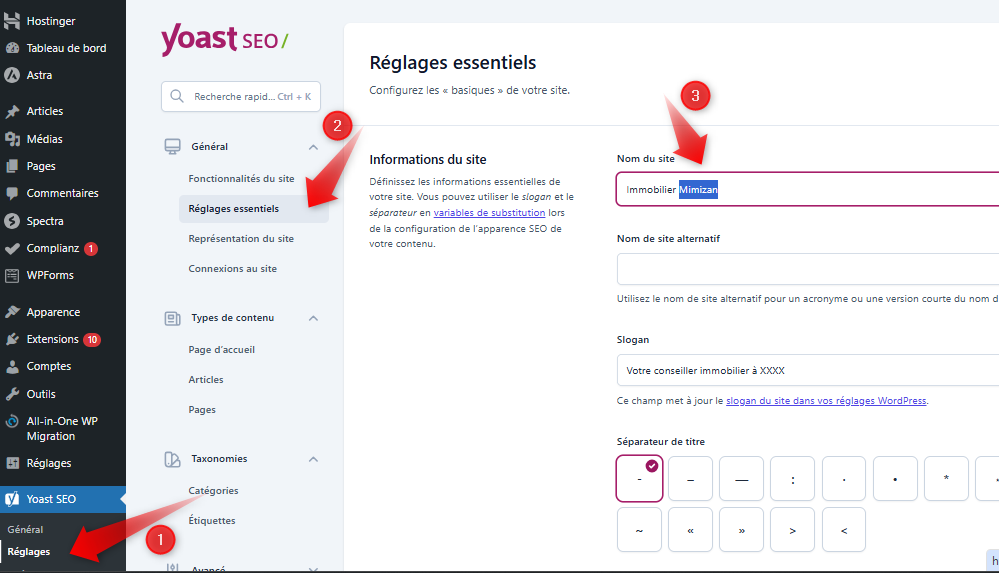The image size is (999, 573).
Task: Click the Yoast SEO logo
Action: 224,41
